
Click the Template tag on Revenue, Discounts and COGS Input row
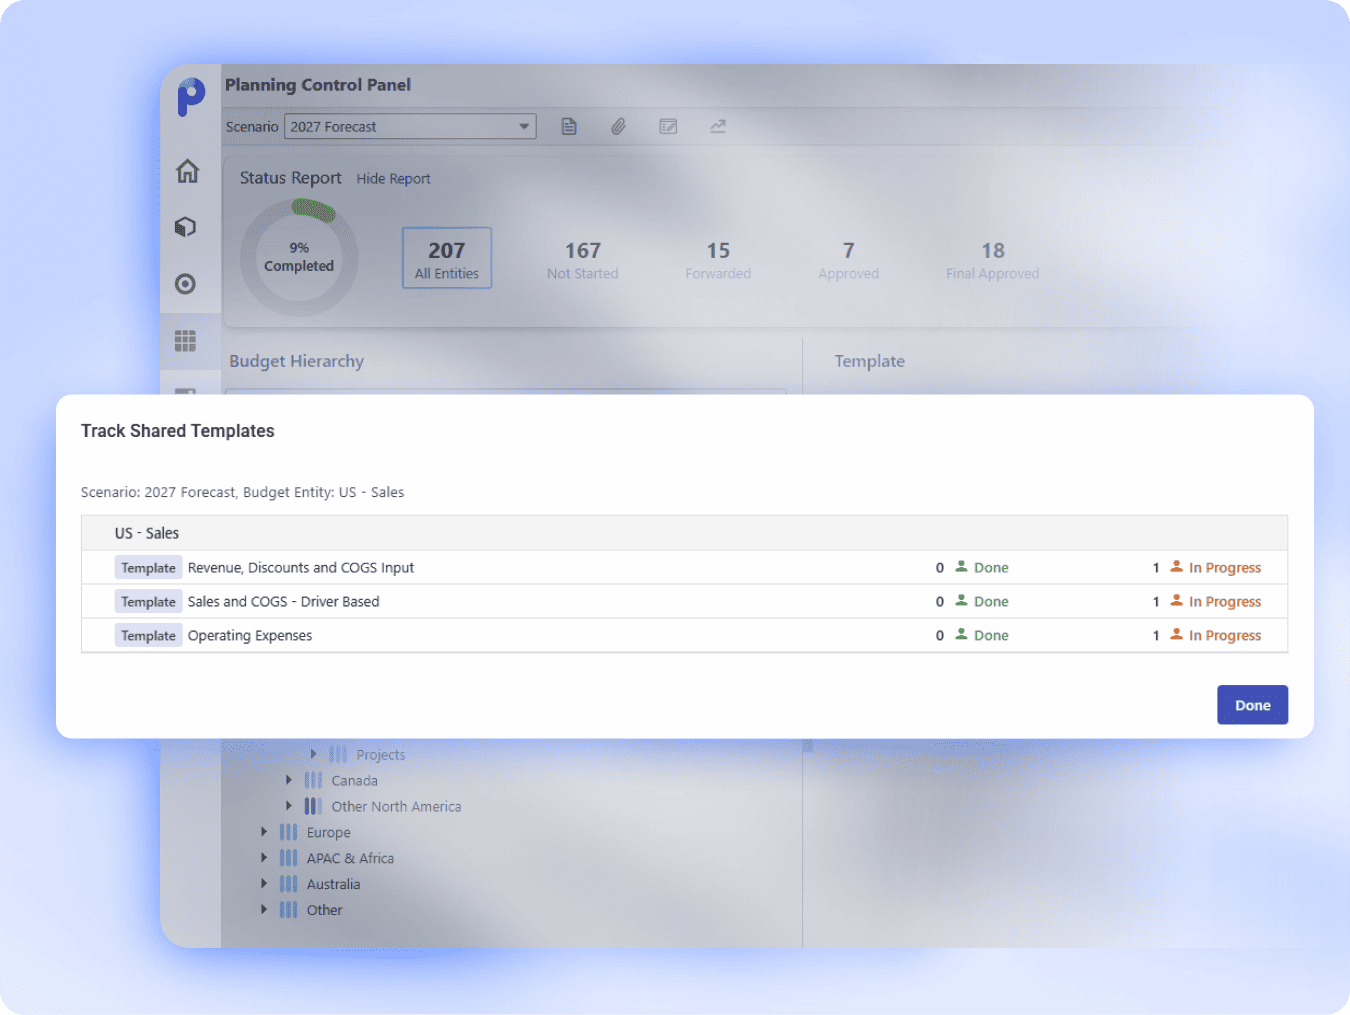[x=148, y=568]
